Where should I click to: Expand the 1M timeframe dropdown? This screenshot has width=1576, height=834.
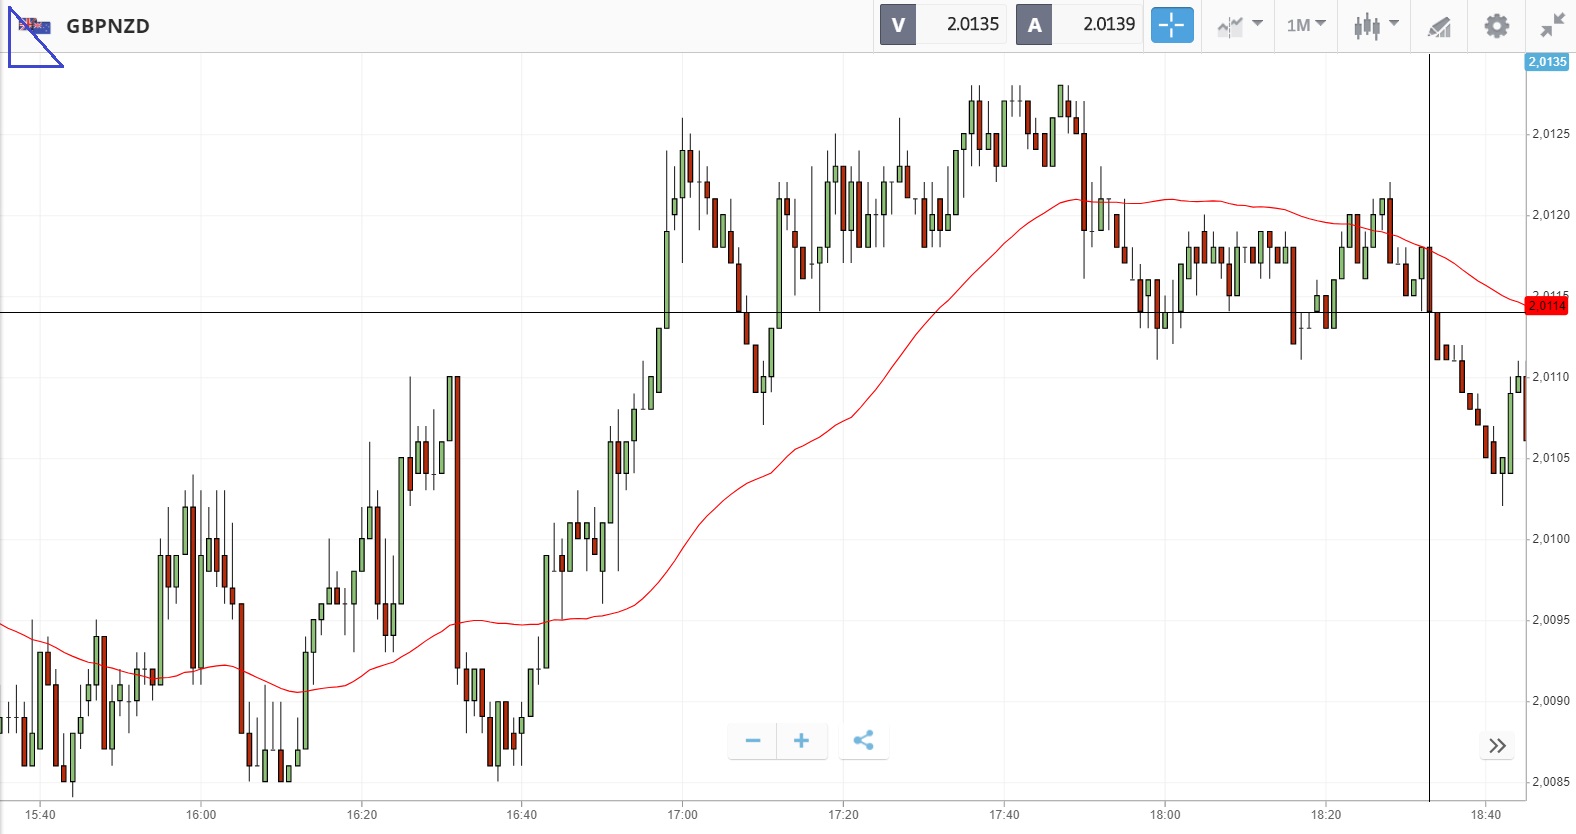[x=1306, y=25]
